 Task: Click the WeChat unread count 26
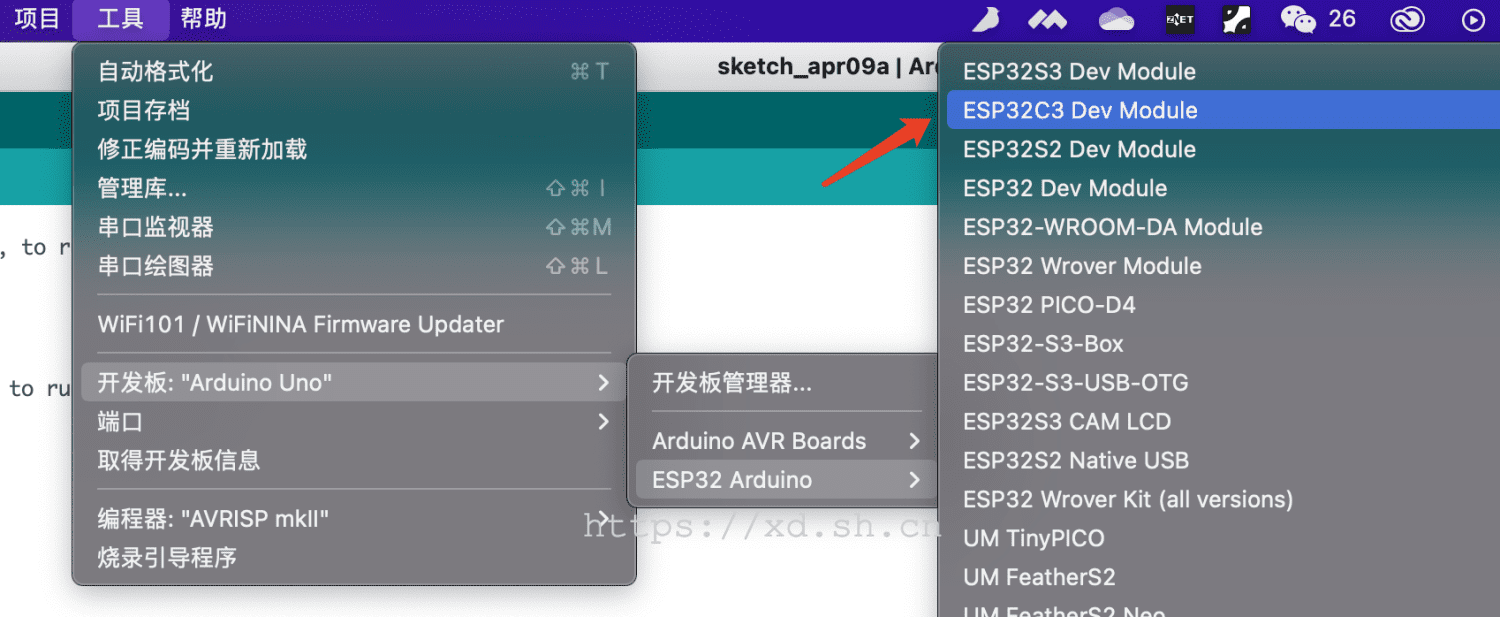[1342, 19]
